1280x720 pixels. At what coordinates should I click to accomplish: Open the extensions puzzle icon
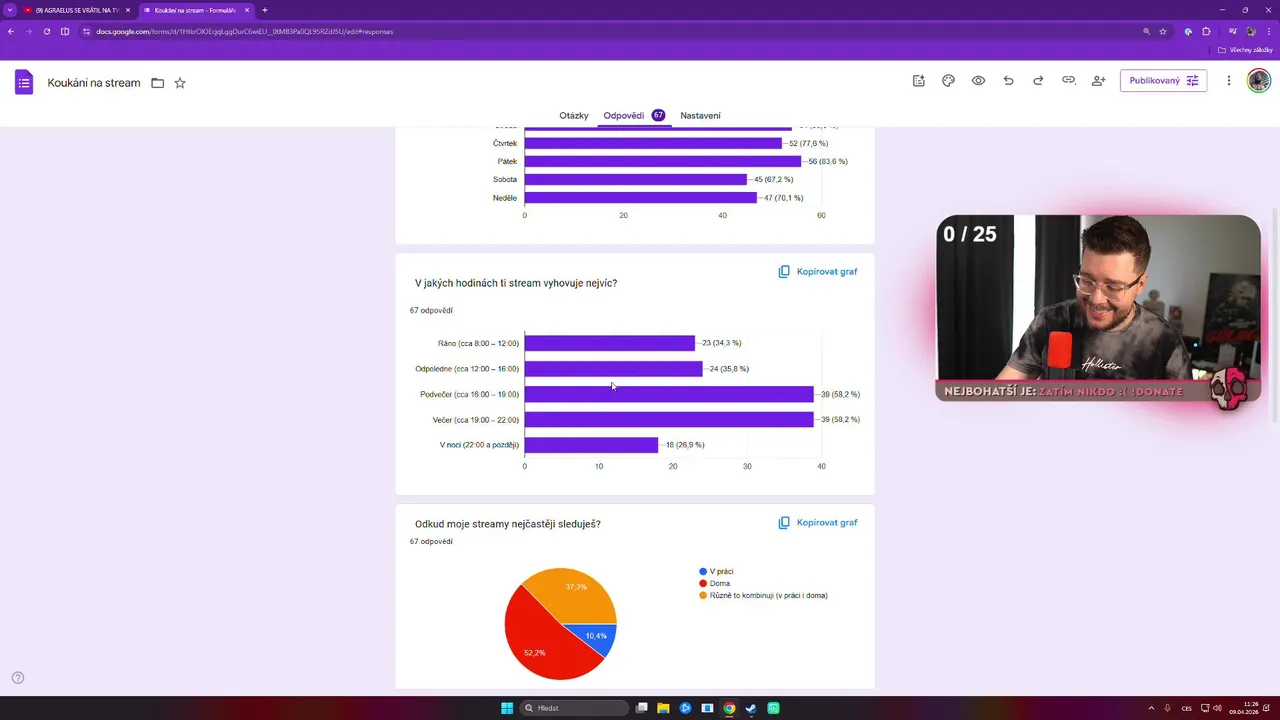[1206, 31]
